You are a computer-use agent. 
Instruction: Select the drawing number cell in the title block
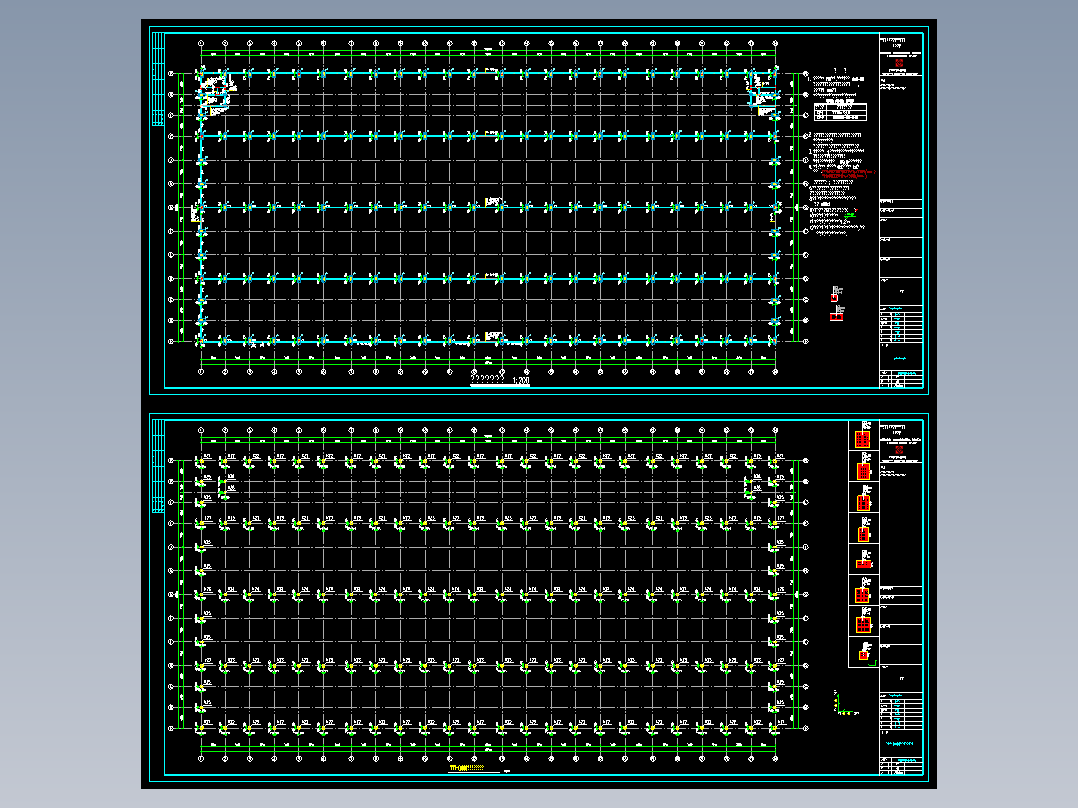pyautogui.click(x=905, y=373)
